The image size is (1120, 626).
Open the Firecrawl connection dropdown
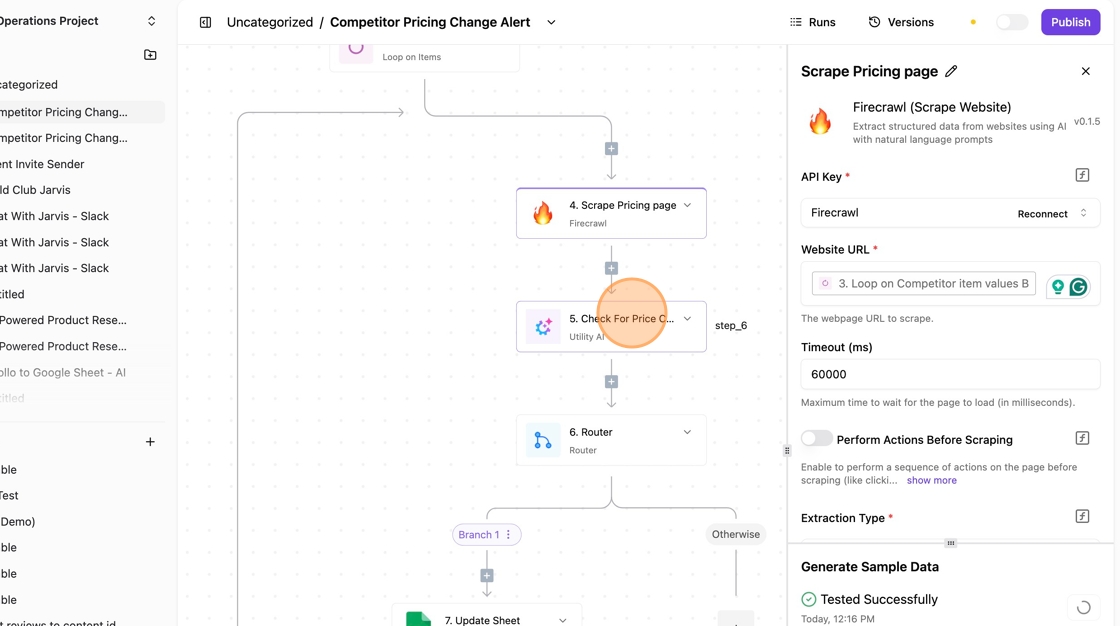pyautogui.click(x=1083, y=213)
